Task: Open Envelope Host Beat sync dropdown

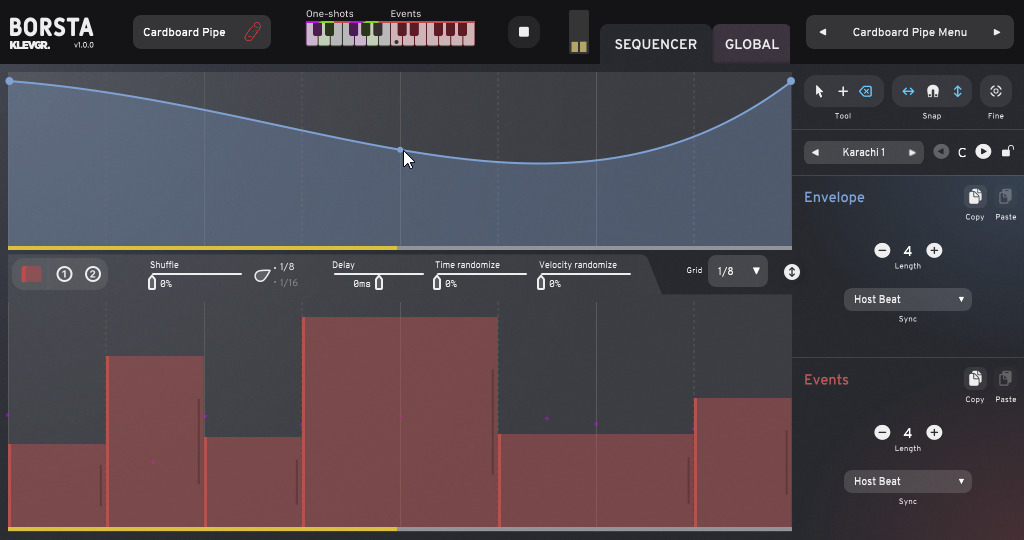Action: (908, 300)
